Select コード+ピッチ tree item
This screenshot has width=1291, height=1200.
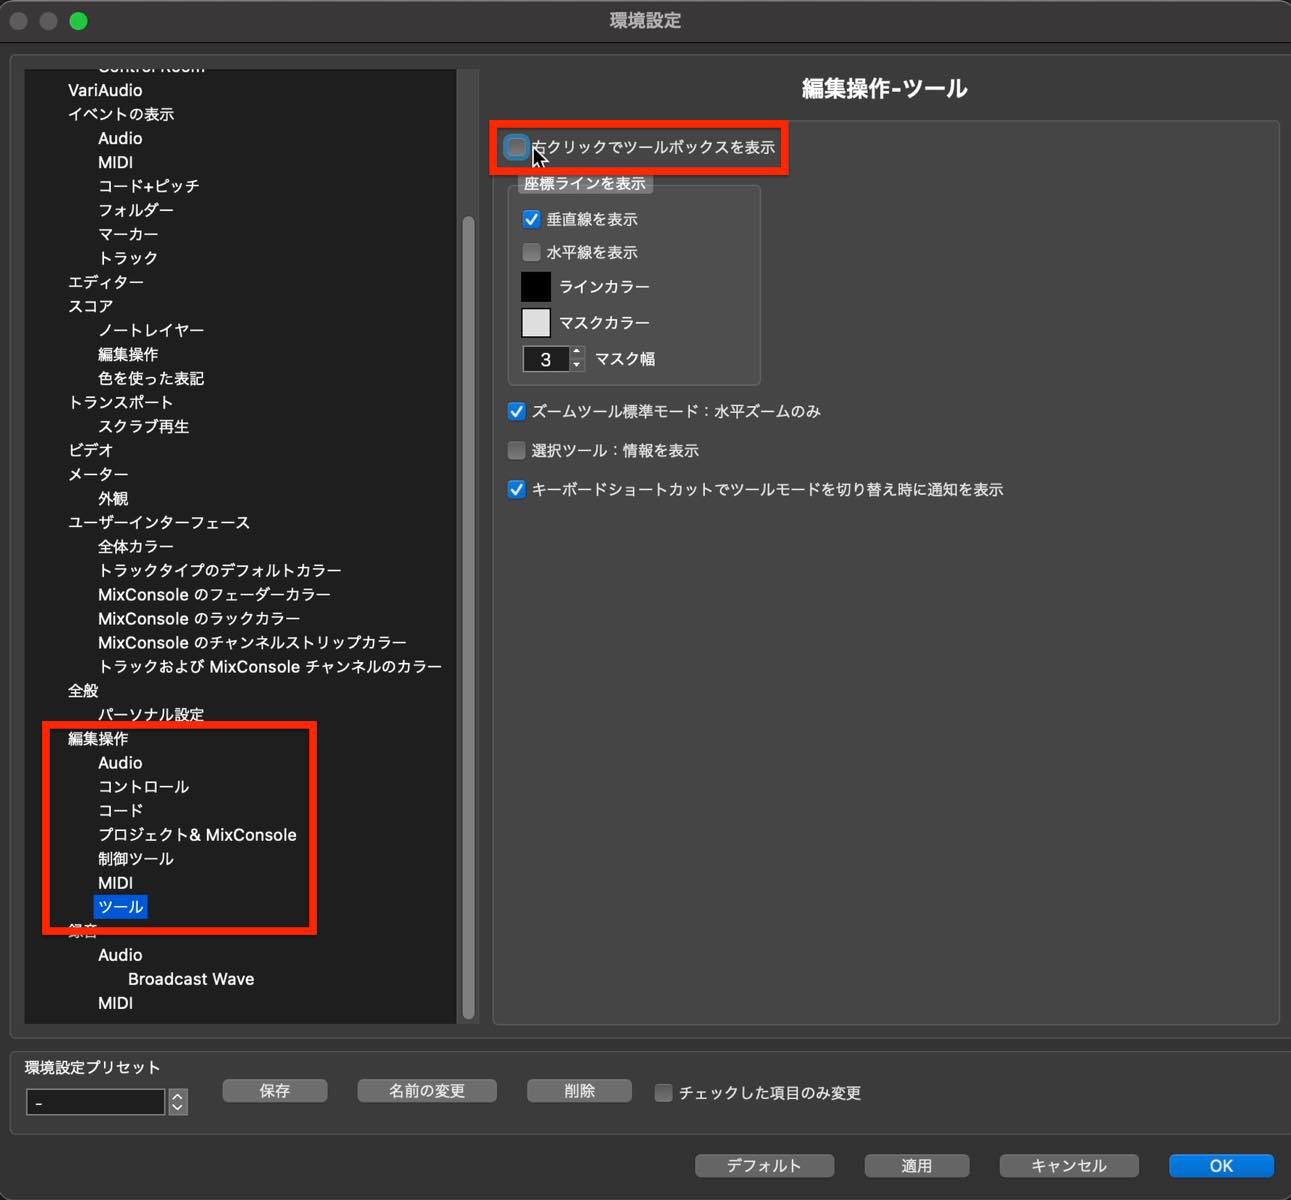(x=148, y=186)
